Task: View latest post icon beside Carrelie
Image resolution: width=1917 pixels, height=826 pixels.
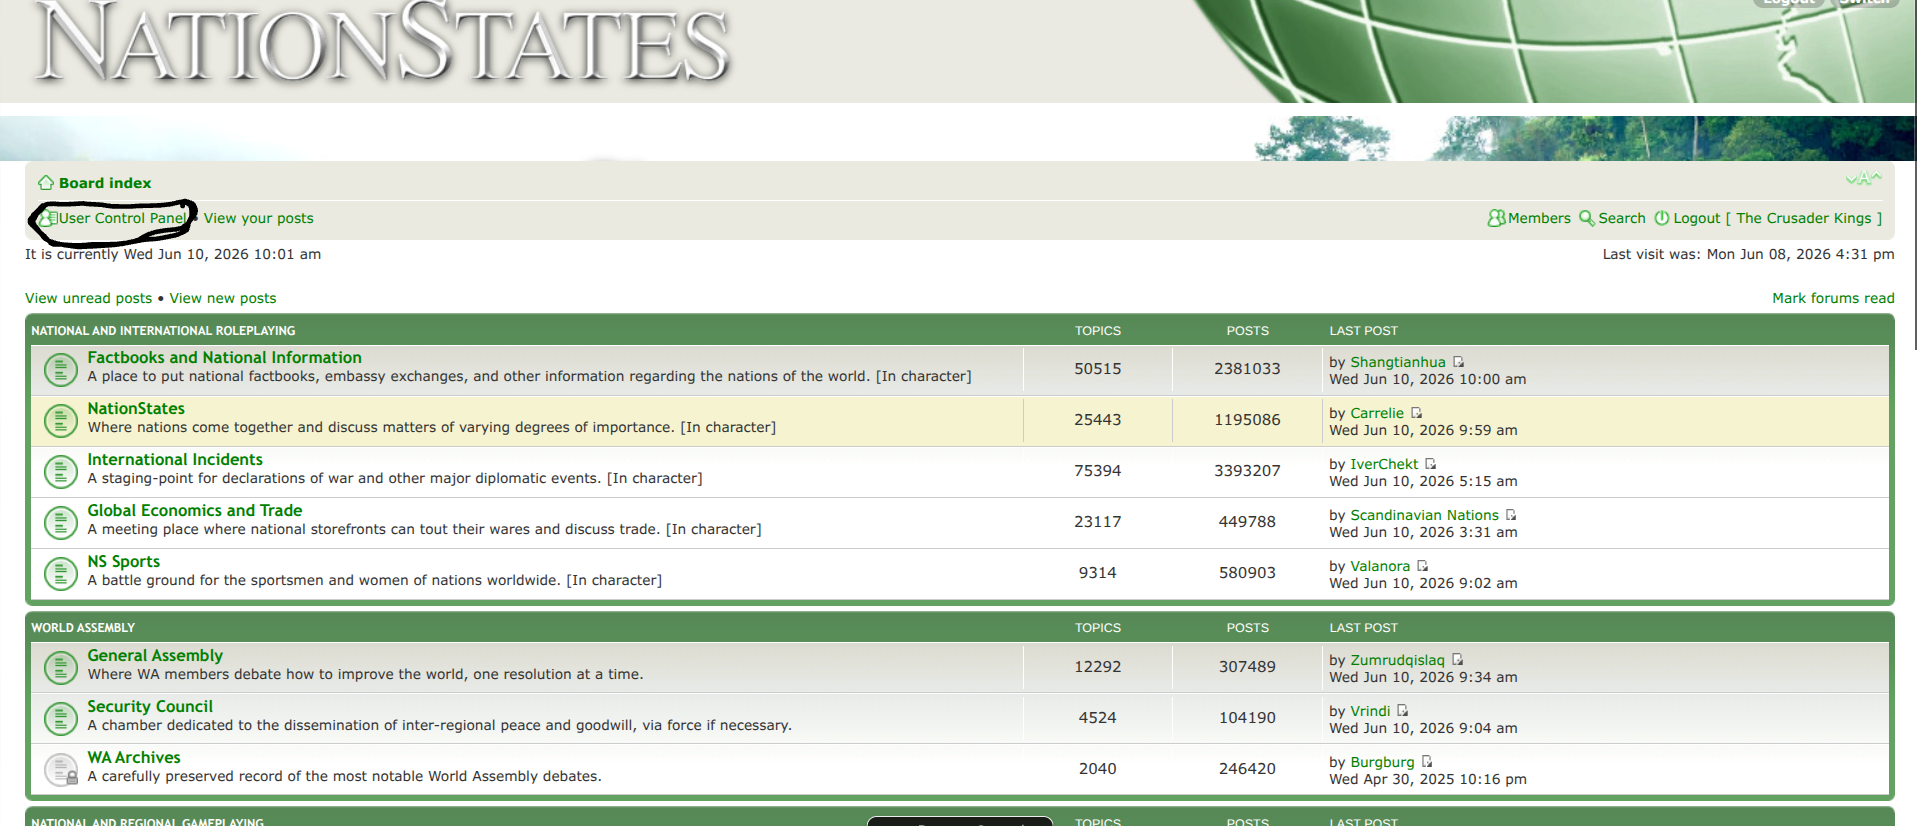Action: 1416,413
